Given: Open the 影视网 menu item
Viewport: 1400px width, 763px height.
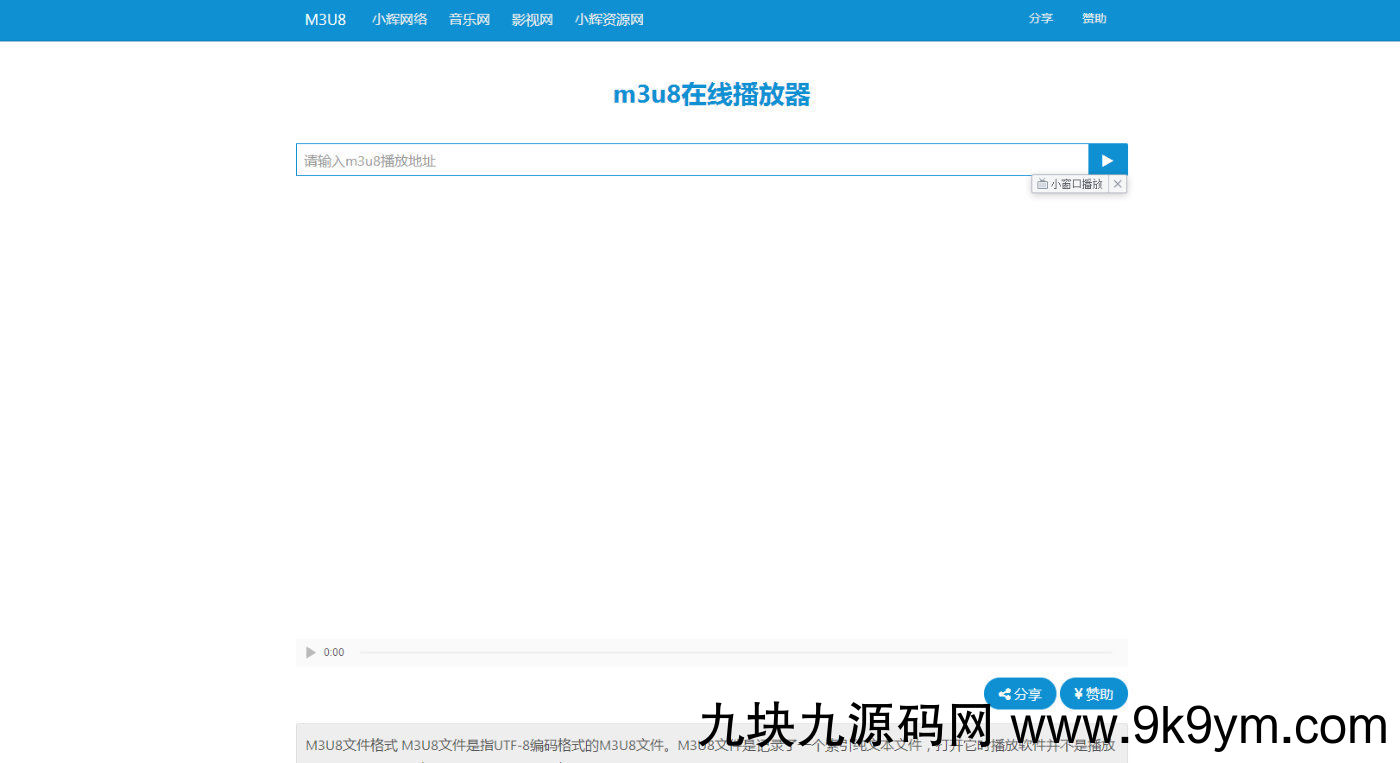Looking at the screenshot, I should pos(532,19).
